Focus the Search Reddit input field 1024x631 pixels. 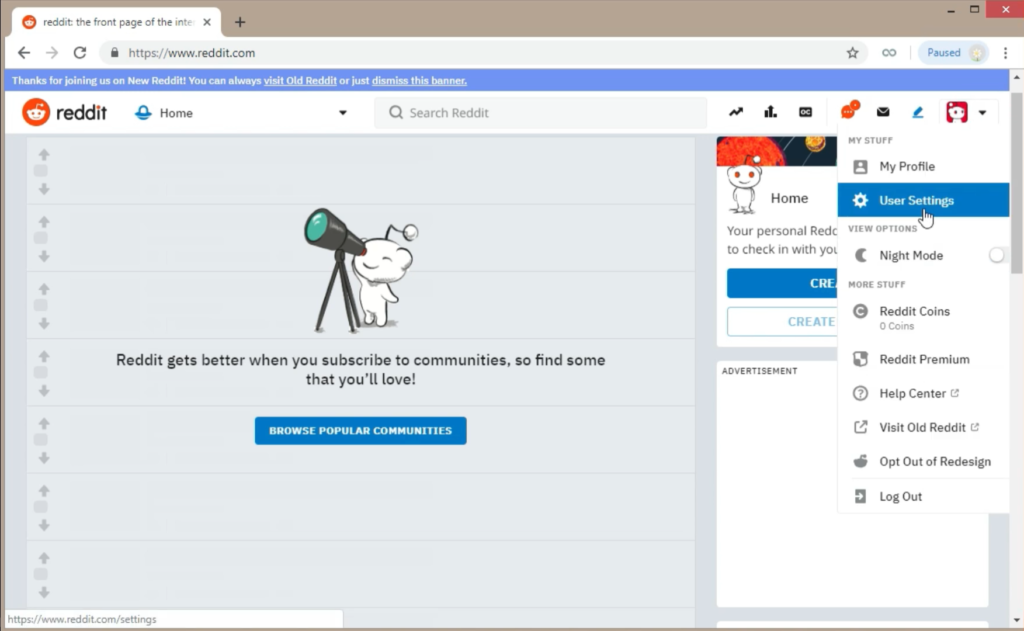pyautogui.click(x=541, y=112)
